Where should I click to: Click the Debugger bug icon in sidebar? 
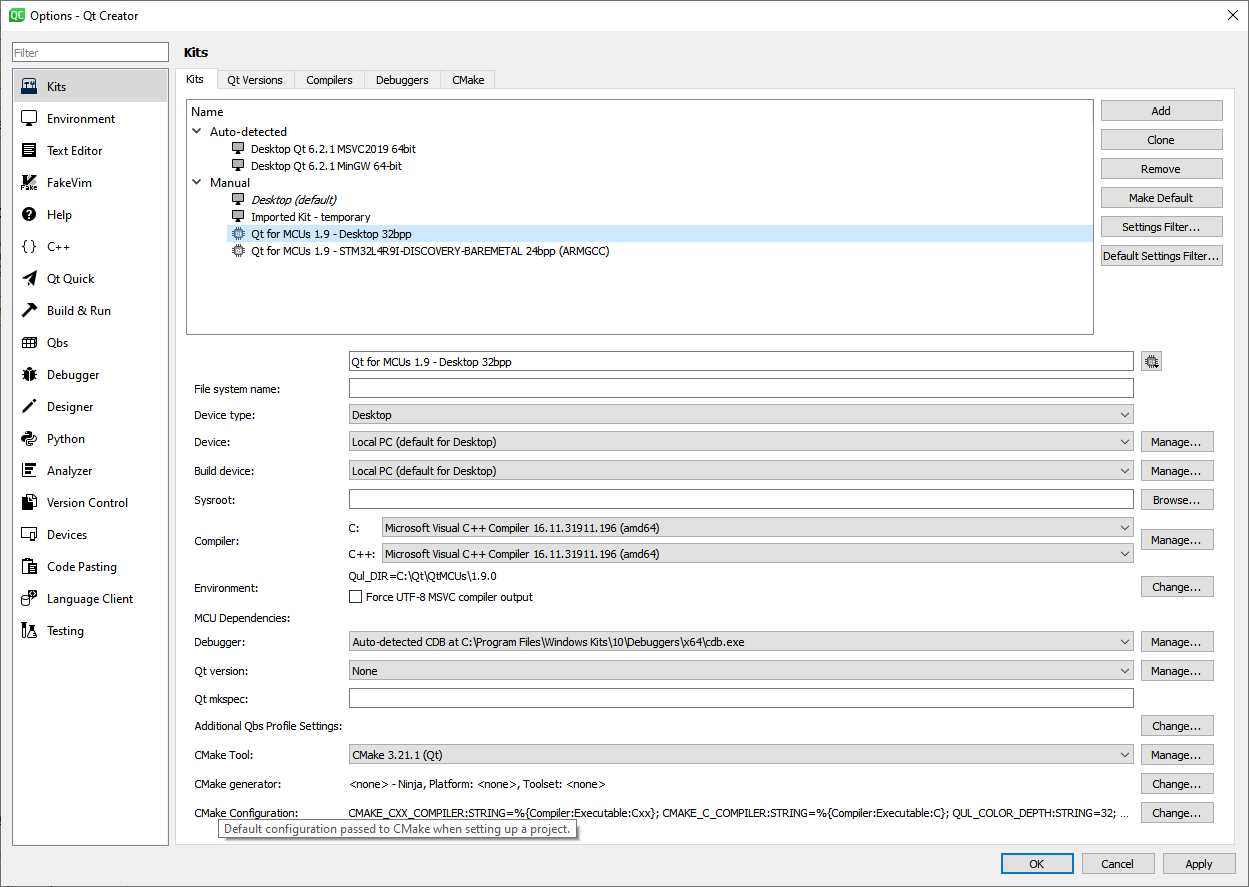pos(29,375)
